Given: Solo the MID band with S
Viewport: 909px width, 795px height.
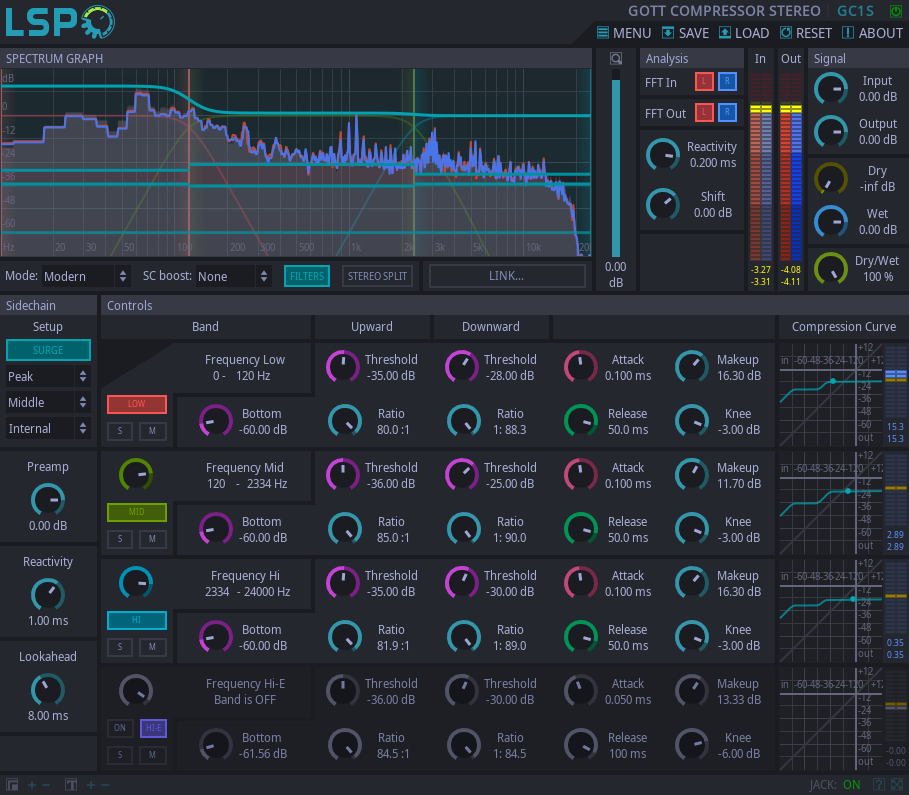Looking at the screenshot, I should 120,539.
